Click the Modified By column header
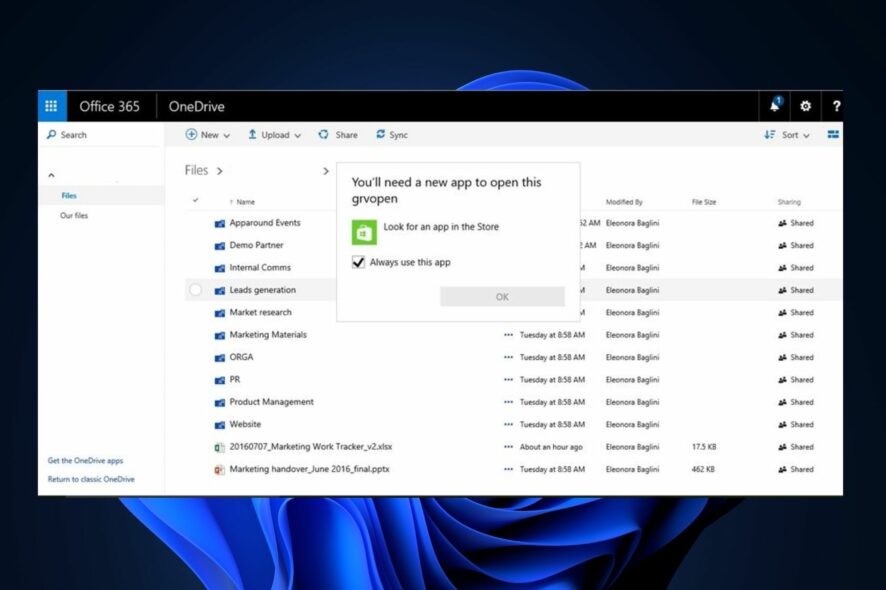Screen dimensions: 886x590 (x=624, y=202)
